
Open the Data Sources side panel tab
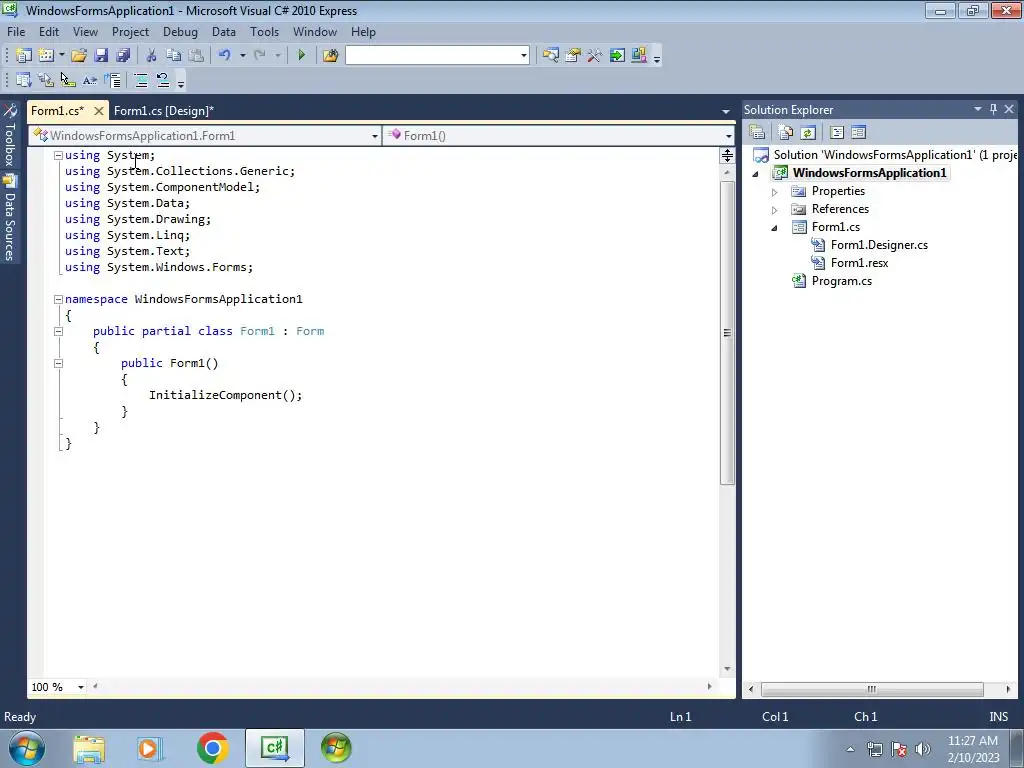click(x=9, y=219)
